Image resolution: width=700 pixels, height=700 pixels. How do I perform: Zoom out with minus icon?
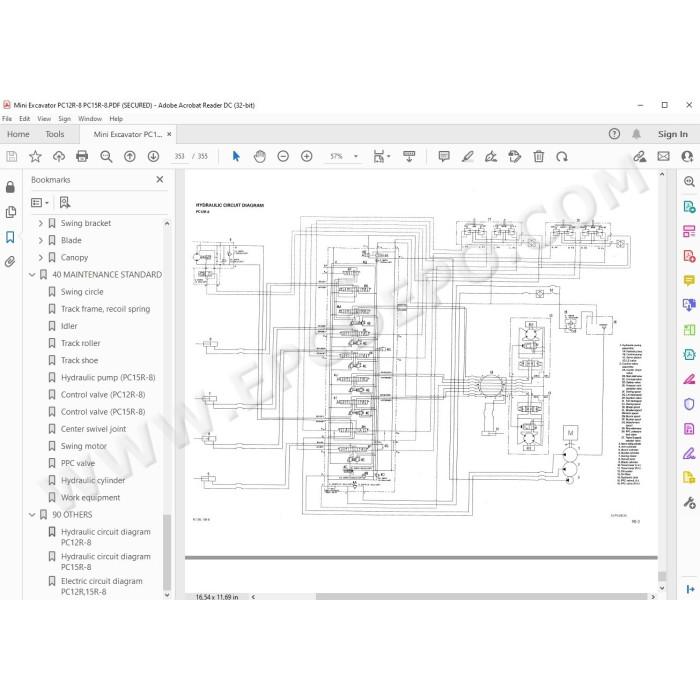[283, 156]
